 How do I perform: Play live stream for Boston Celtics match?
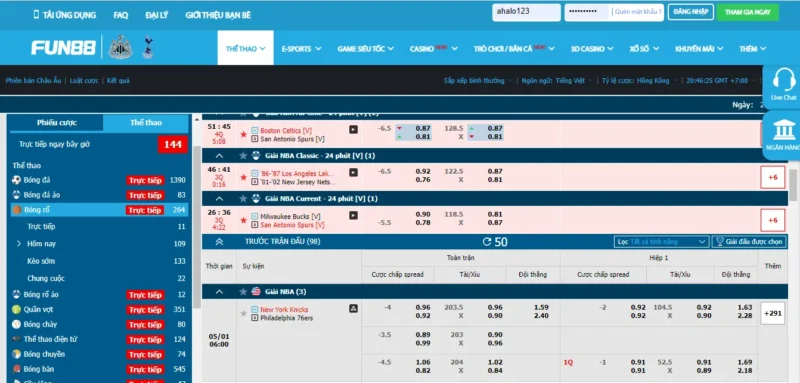tap(353, 130)
